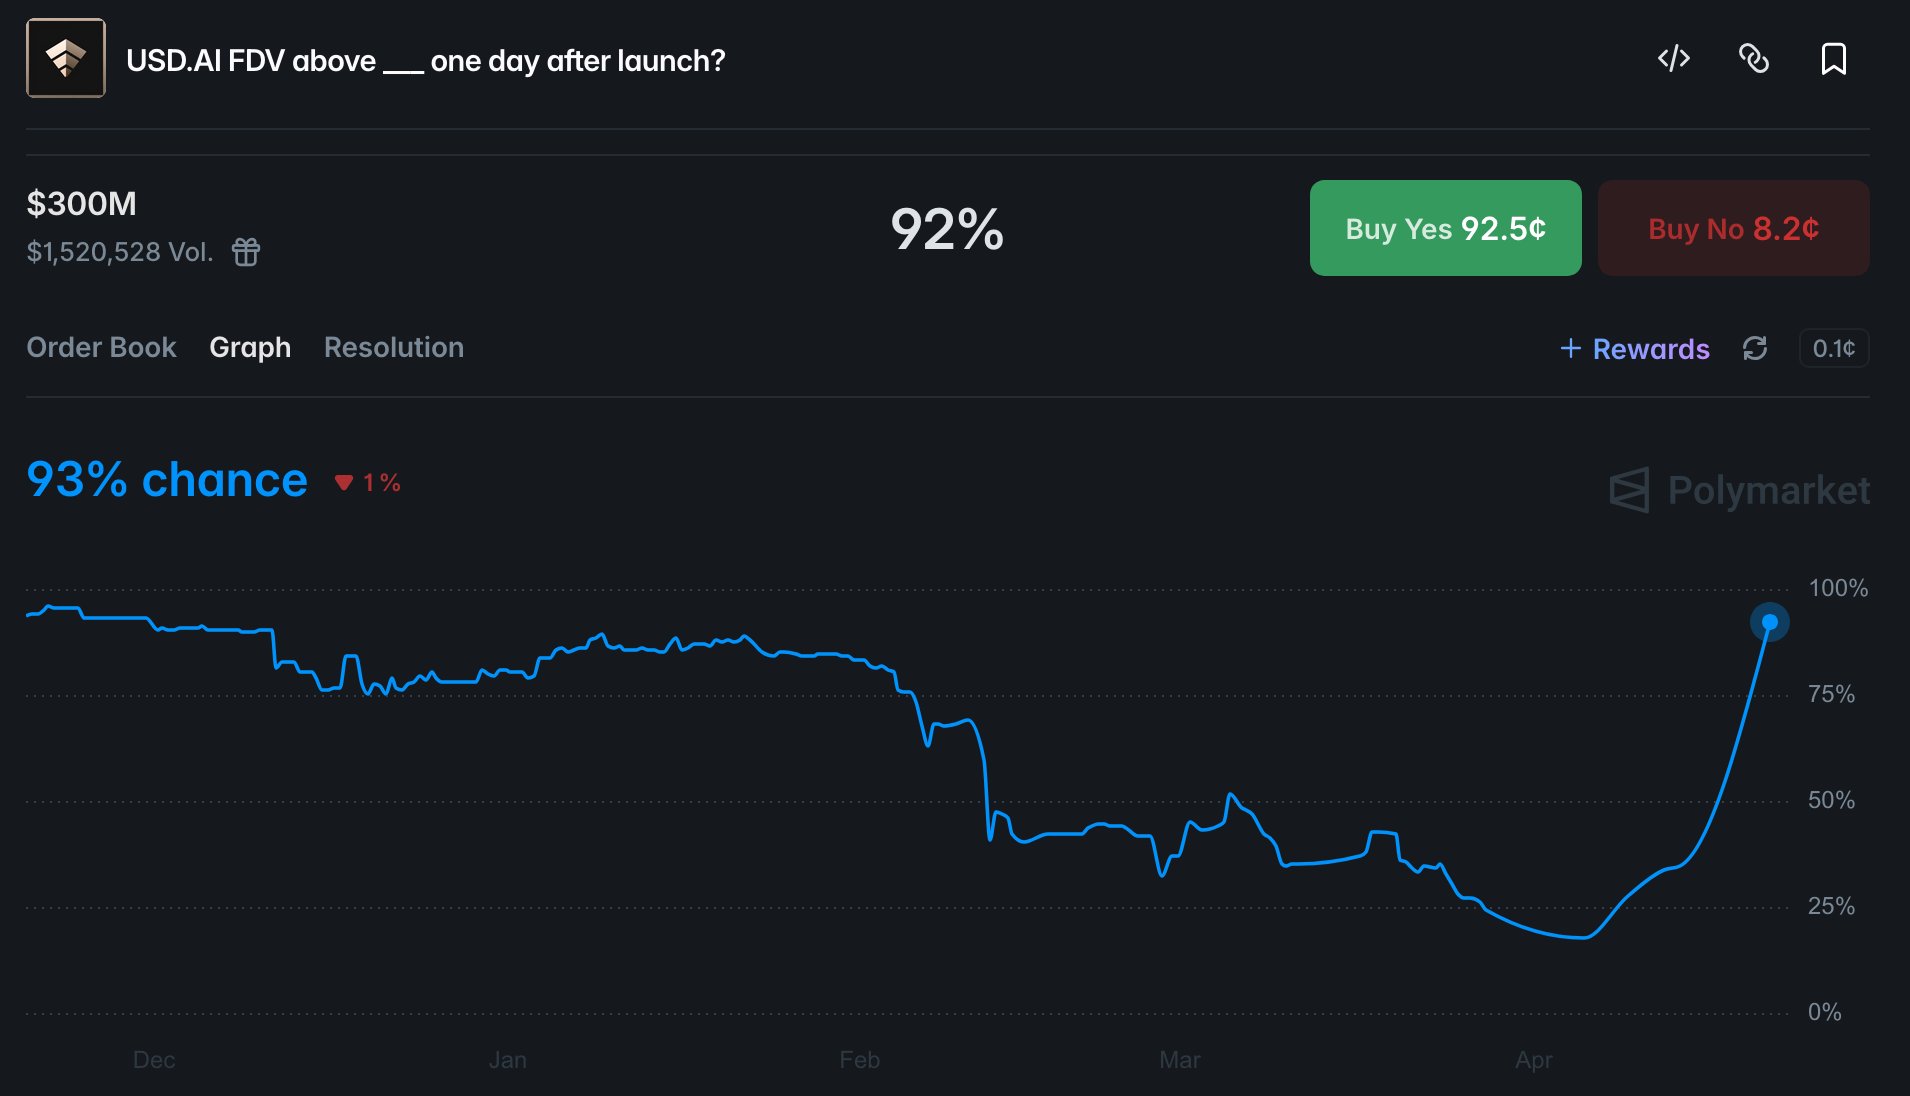Copy the market link icon

click(1753, 59)
